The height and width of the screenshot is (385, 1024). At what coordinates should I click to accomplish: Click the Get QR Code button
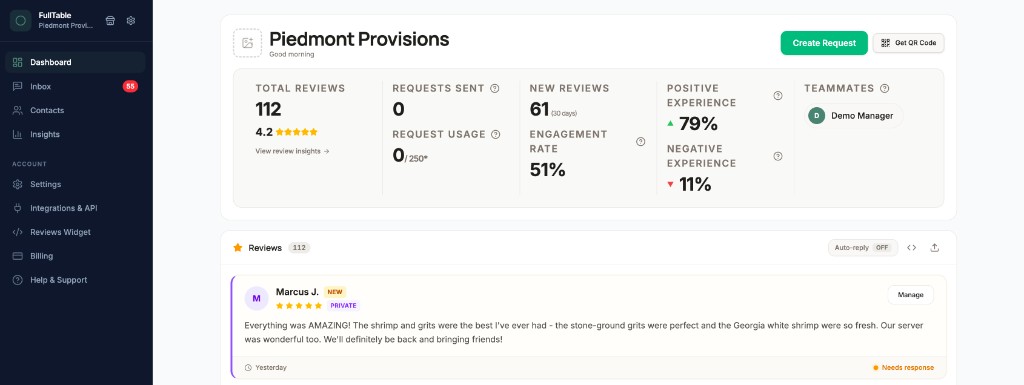click(908, 43)
